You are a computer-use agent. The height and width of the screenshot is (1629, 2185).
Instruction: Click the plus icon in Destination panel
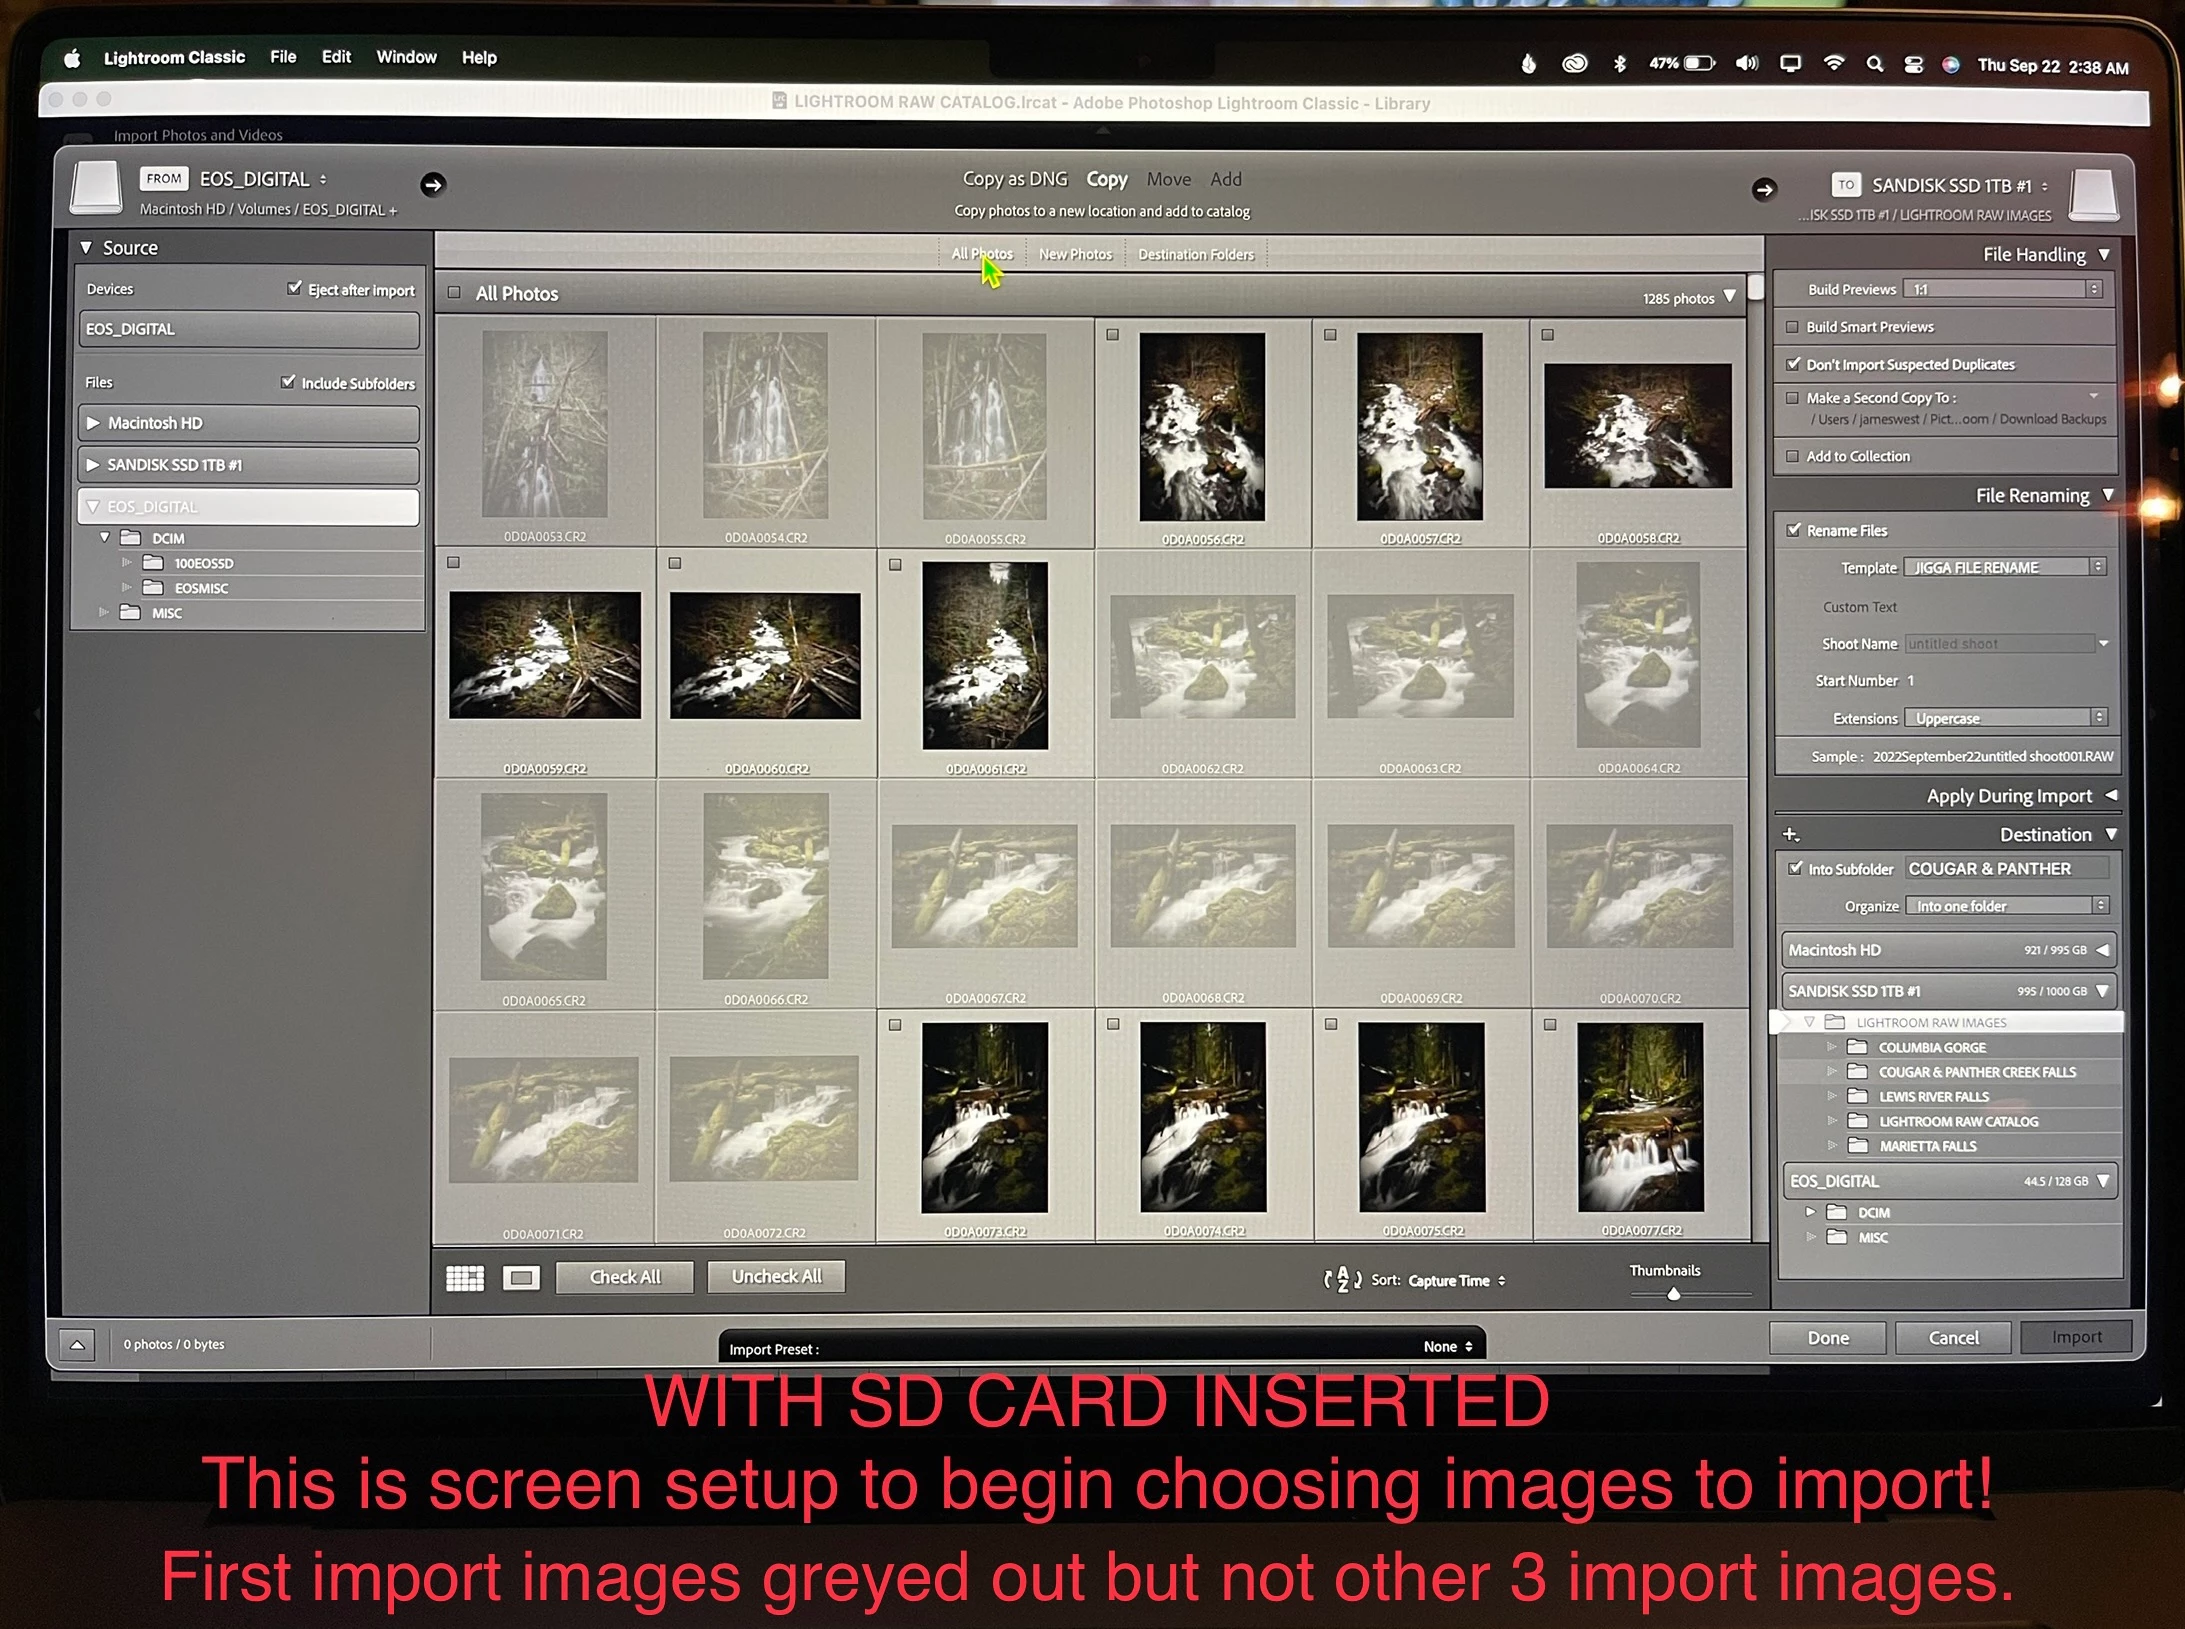(x=1790, y=835)
